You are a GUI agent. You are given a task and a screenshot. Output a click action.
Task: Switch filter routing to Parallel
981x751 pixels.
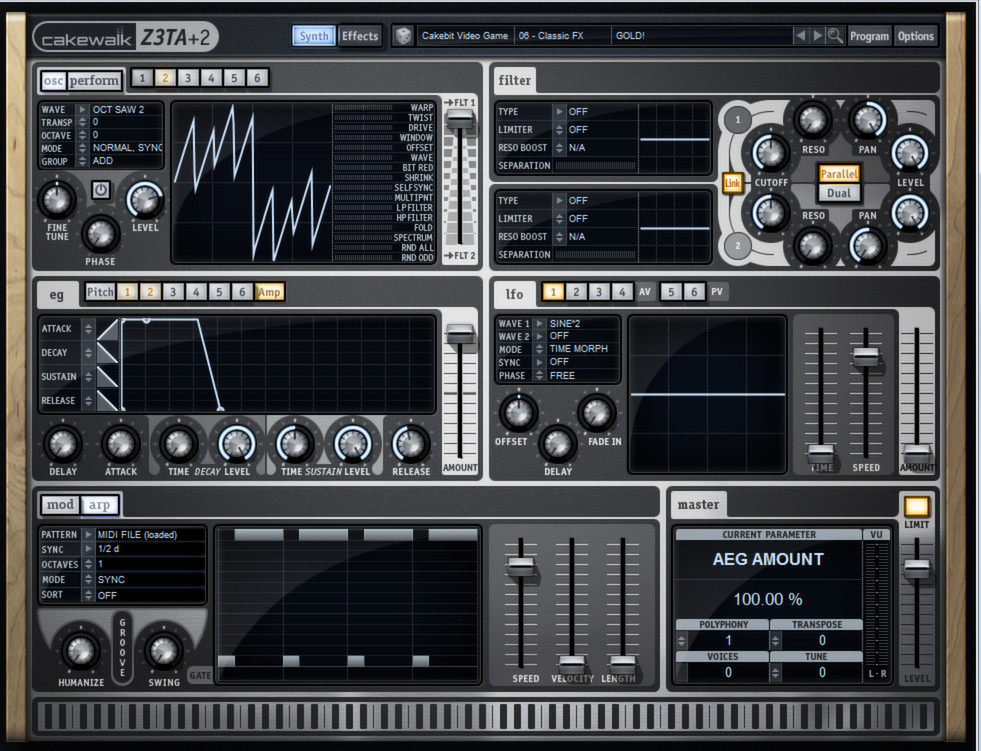[x=838, y=174]
